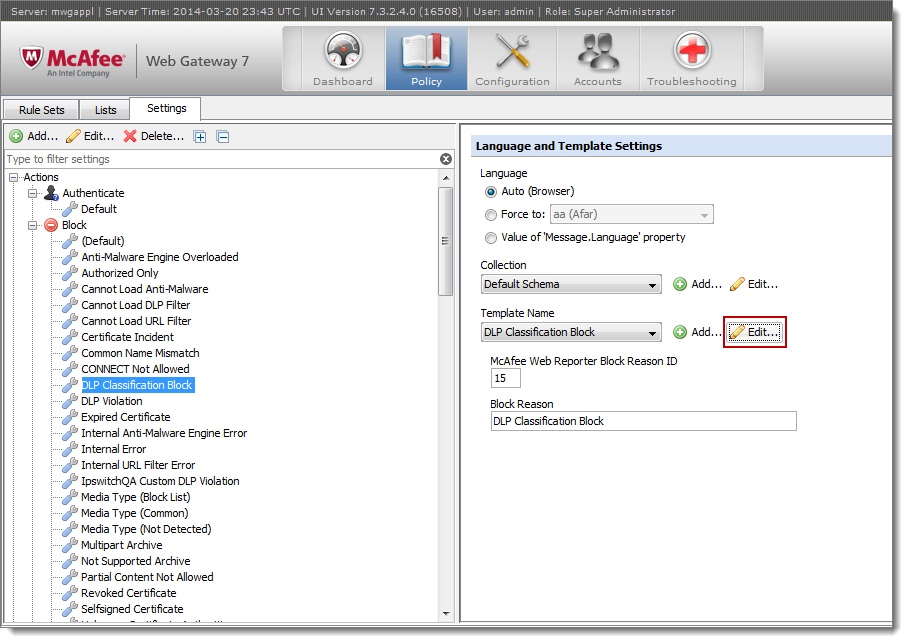The image size is (908, 643).
Task: Click the green Add icon in settings toolbar
Action: coord(16,137)
